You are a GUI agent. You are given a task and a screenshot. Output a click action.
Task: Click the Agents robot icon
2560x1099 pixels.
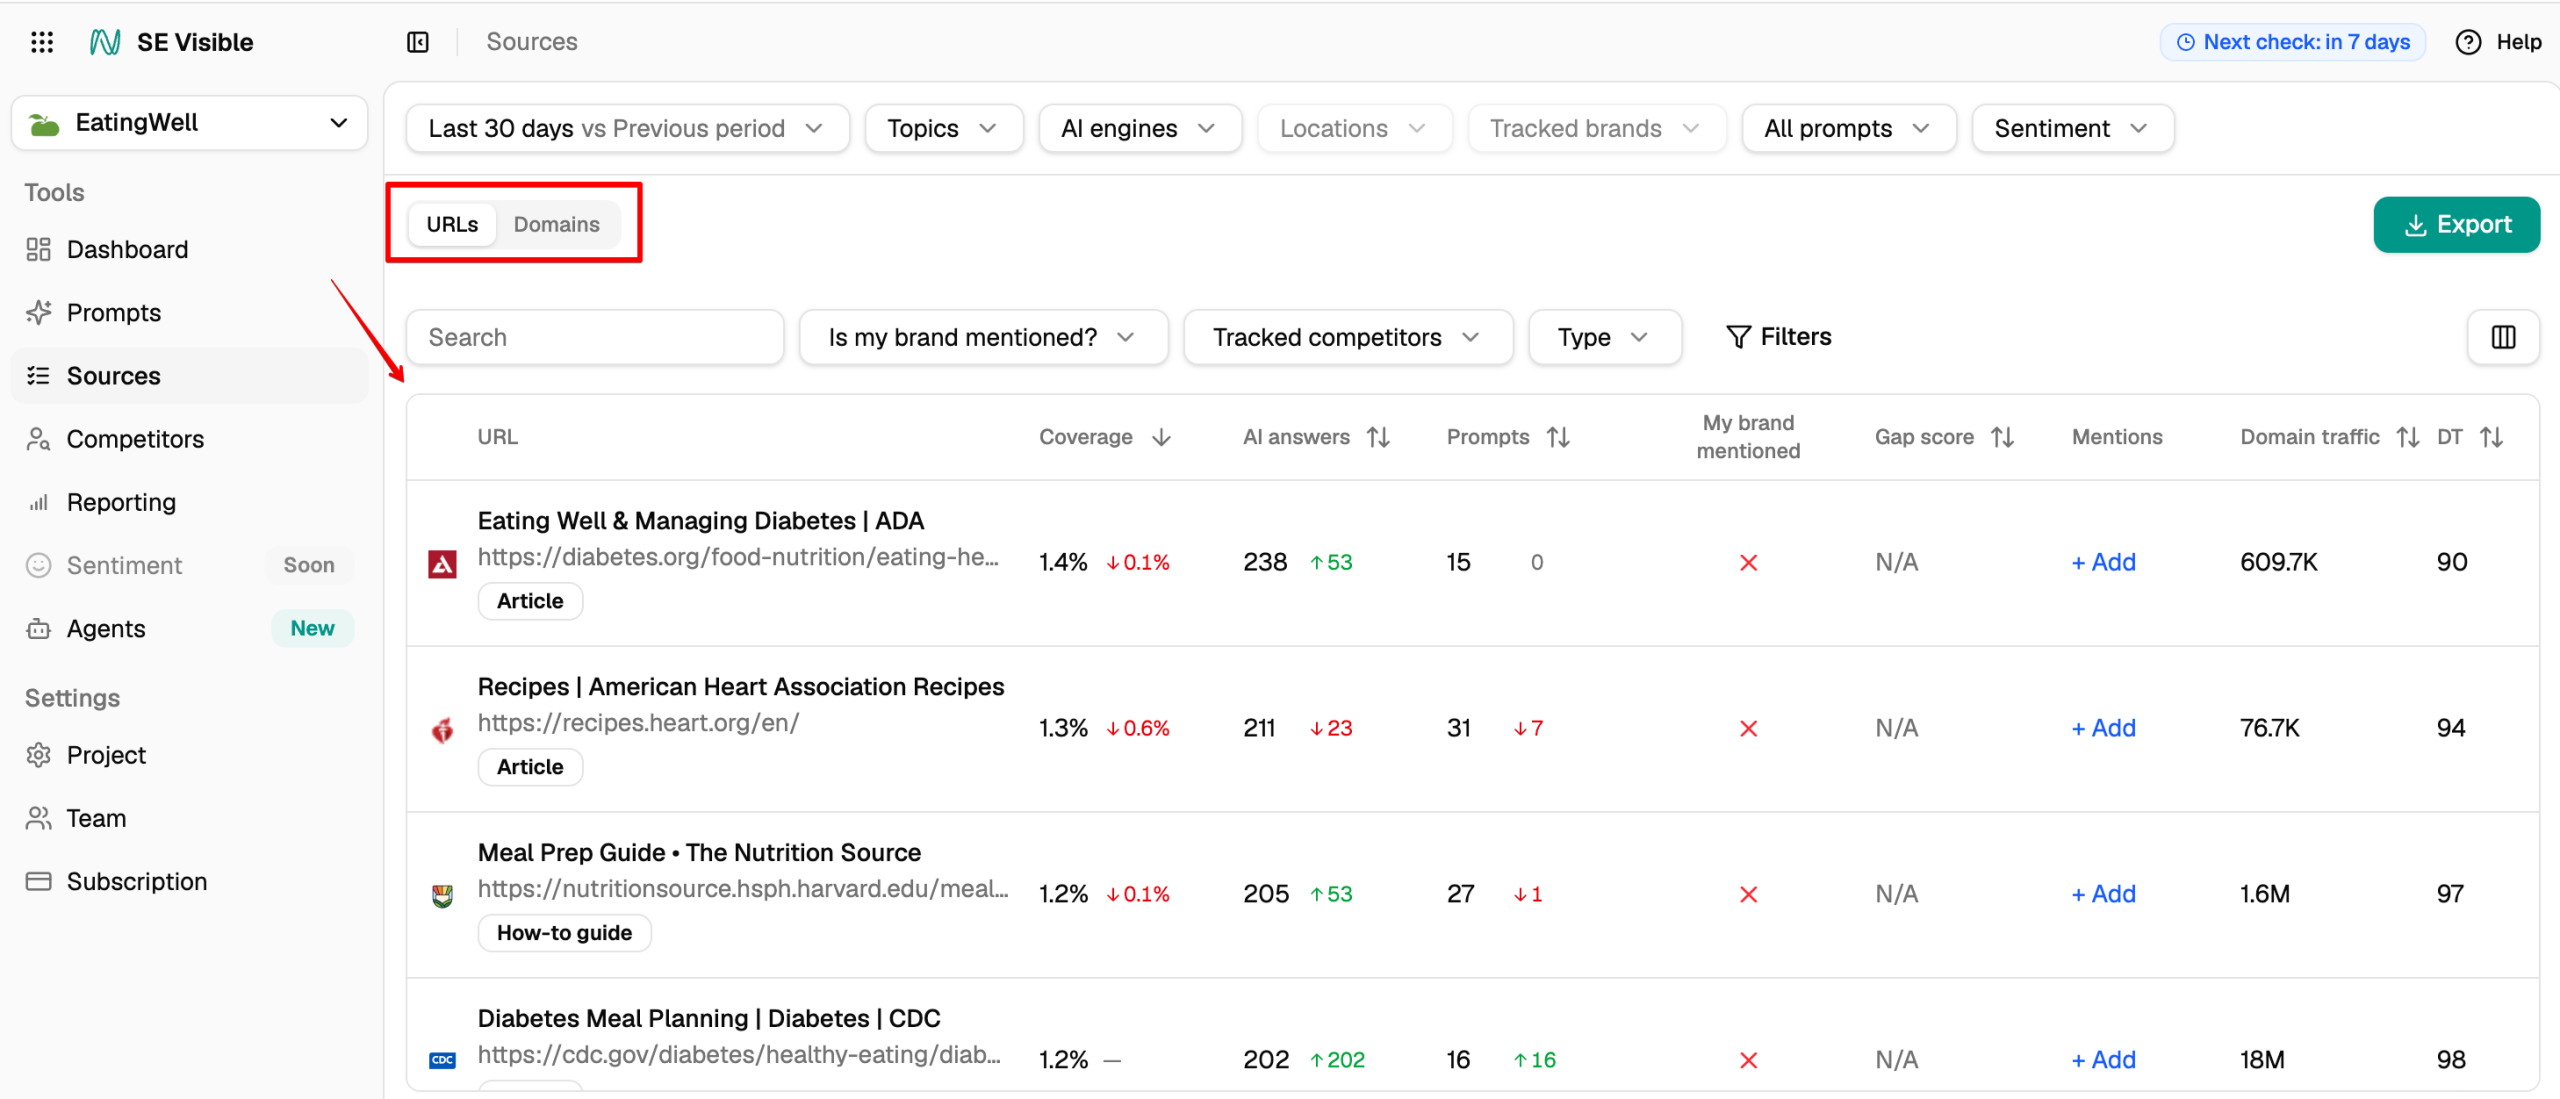pyautogui.click(x=38, y=628)
